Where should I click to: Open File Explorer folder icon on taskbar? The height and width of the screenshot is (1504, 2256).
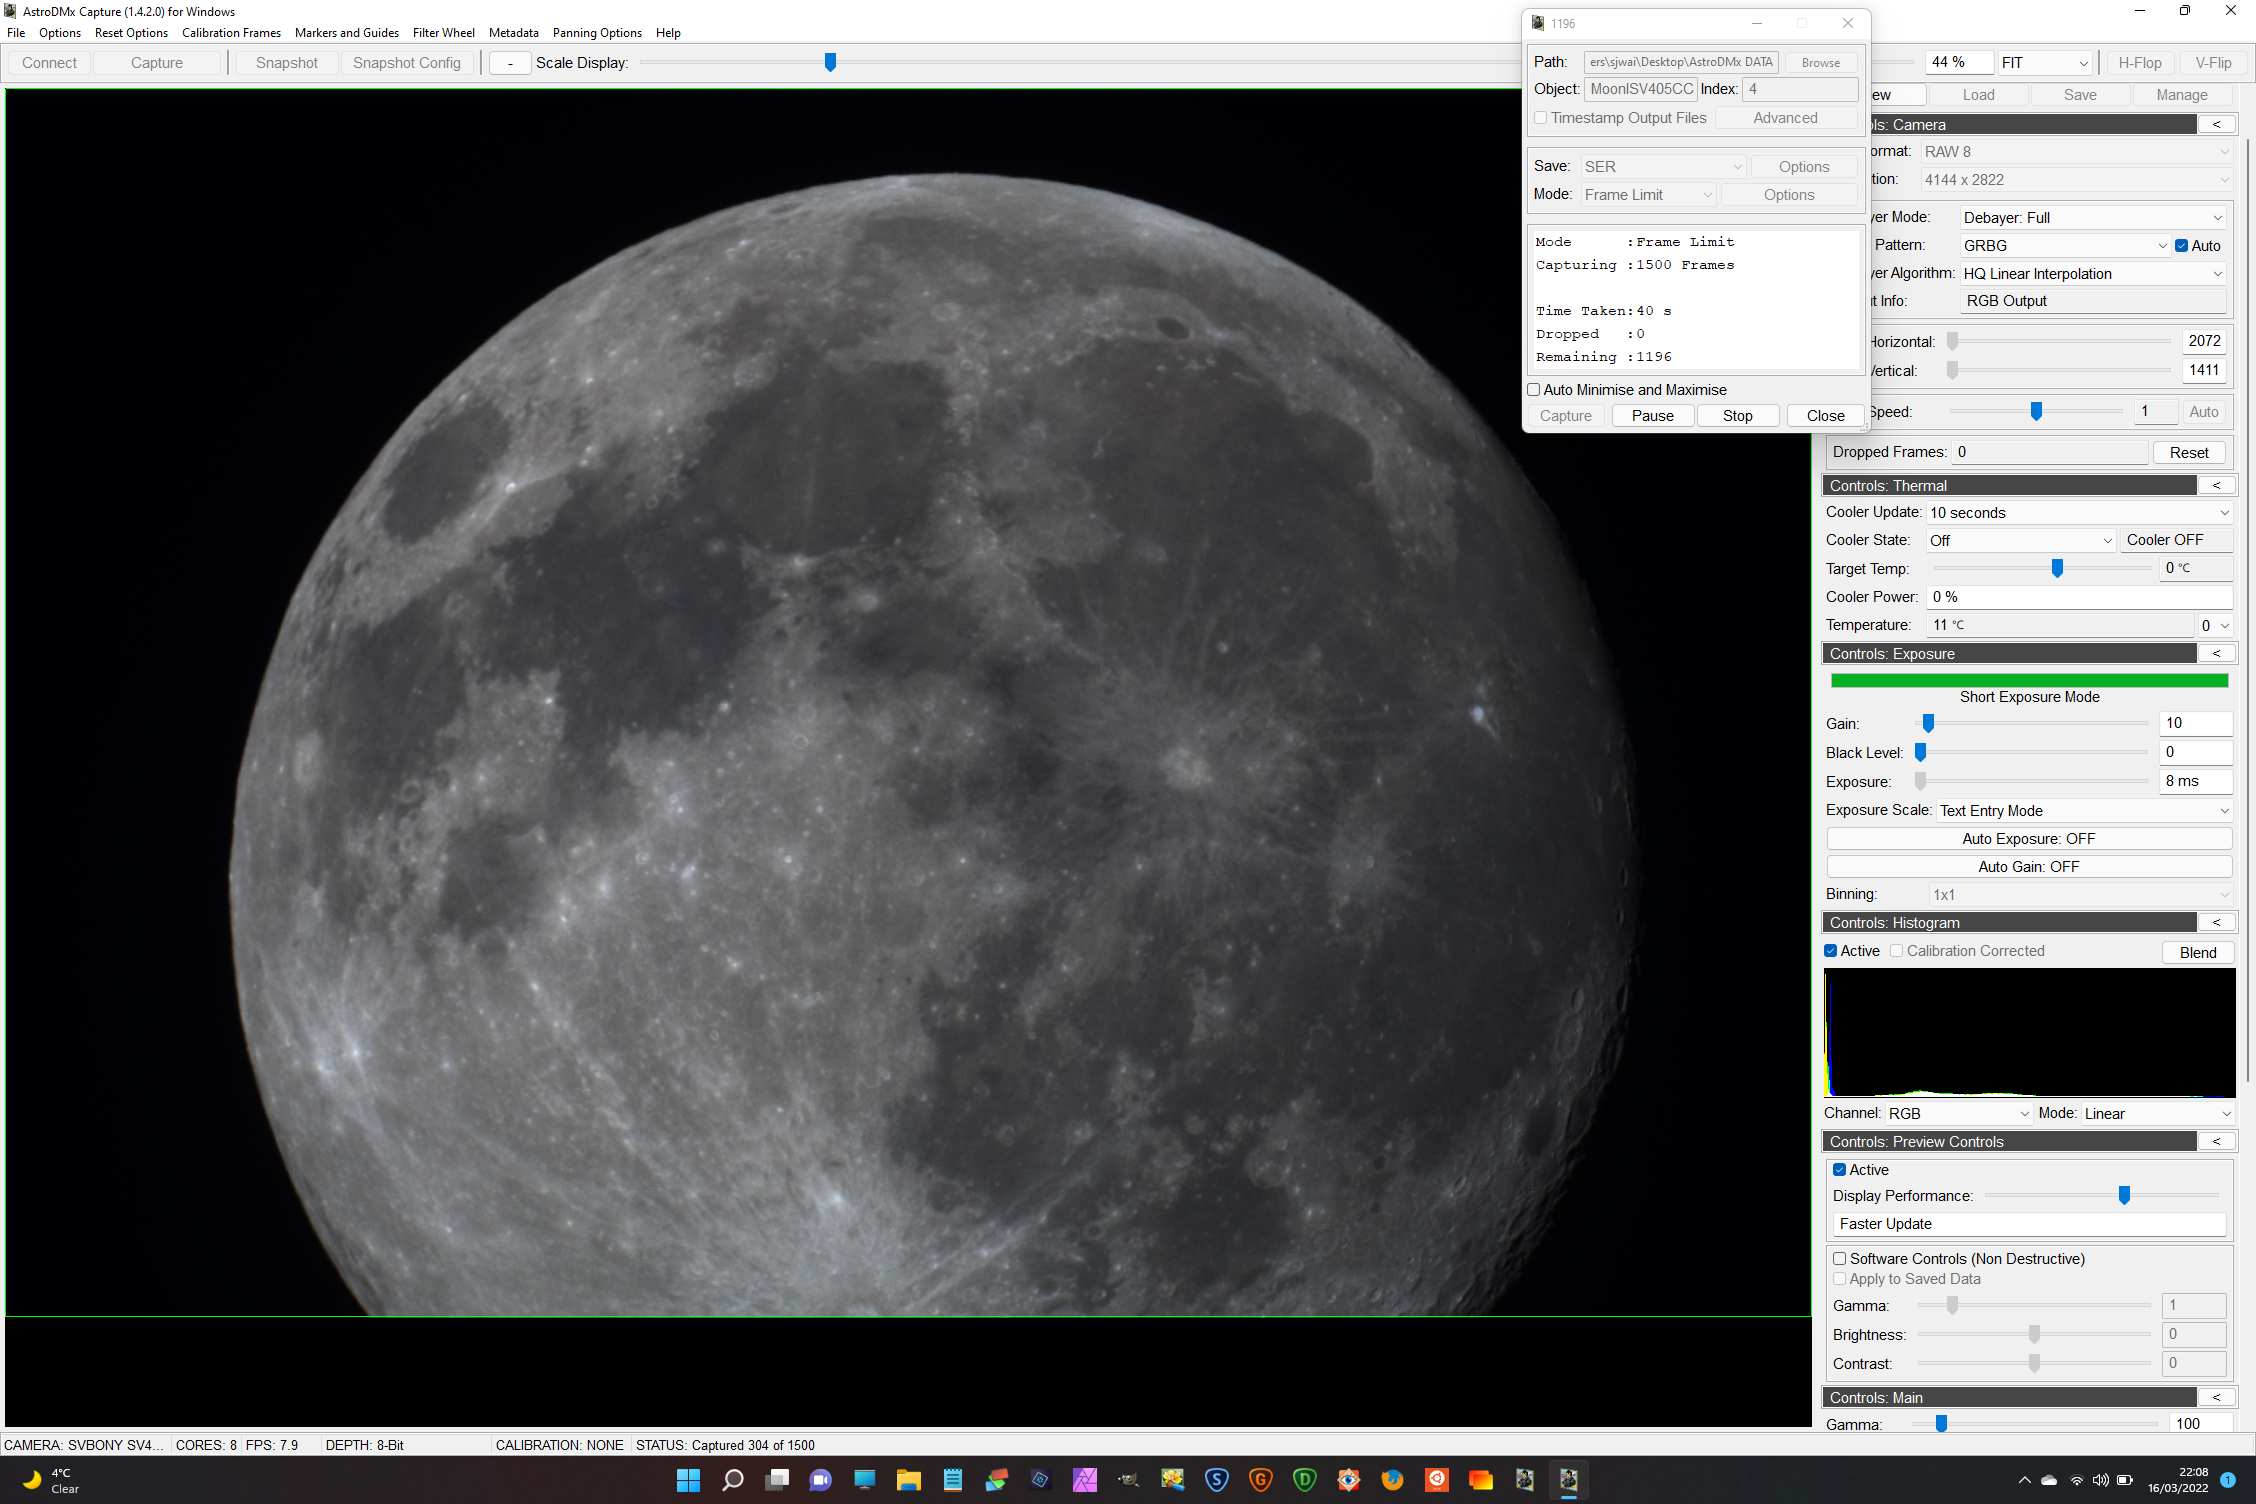pos(908,1480)
